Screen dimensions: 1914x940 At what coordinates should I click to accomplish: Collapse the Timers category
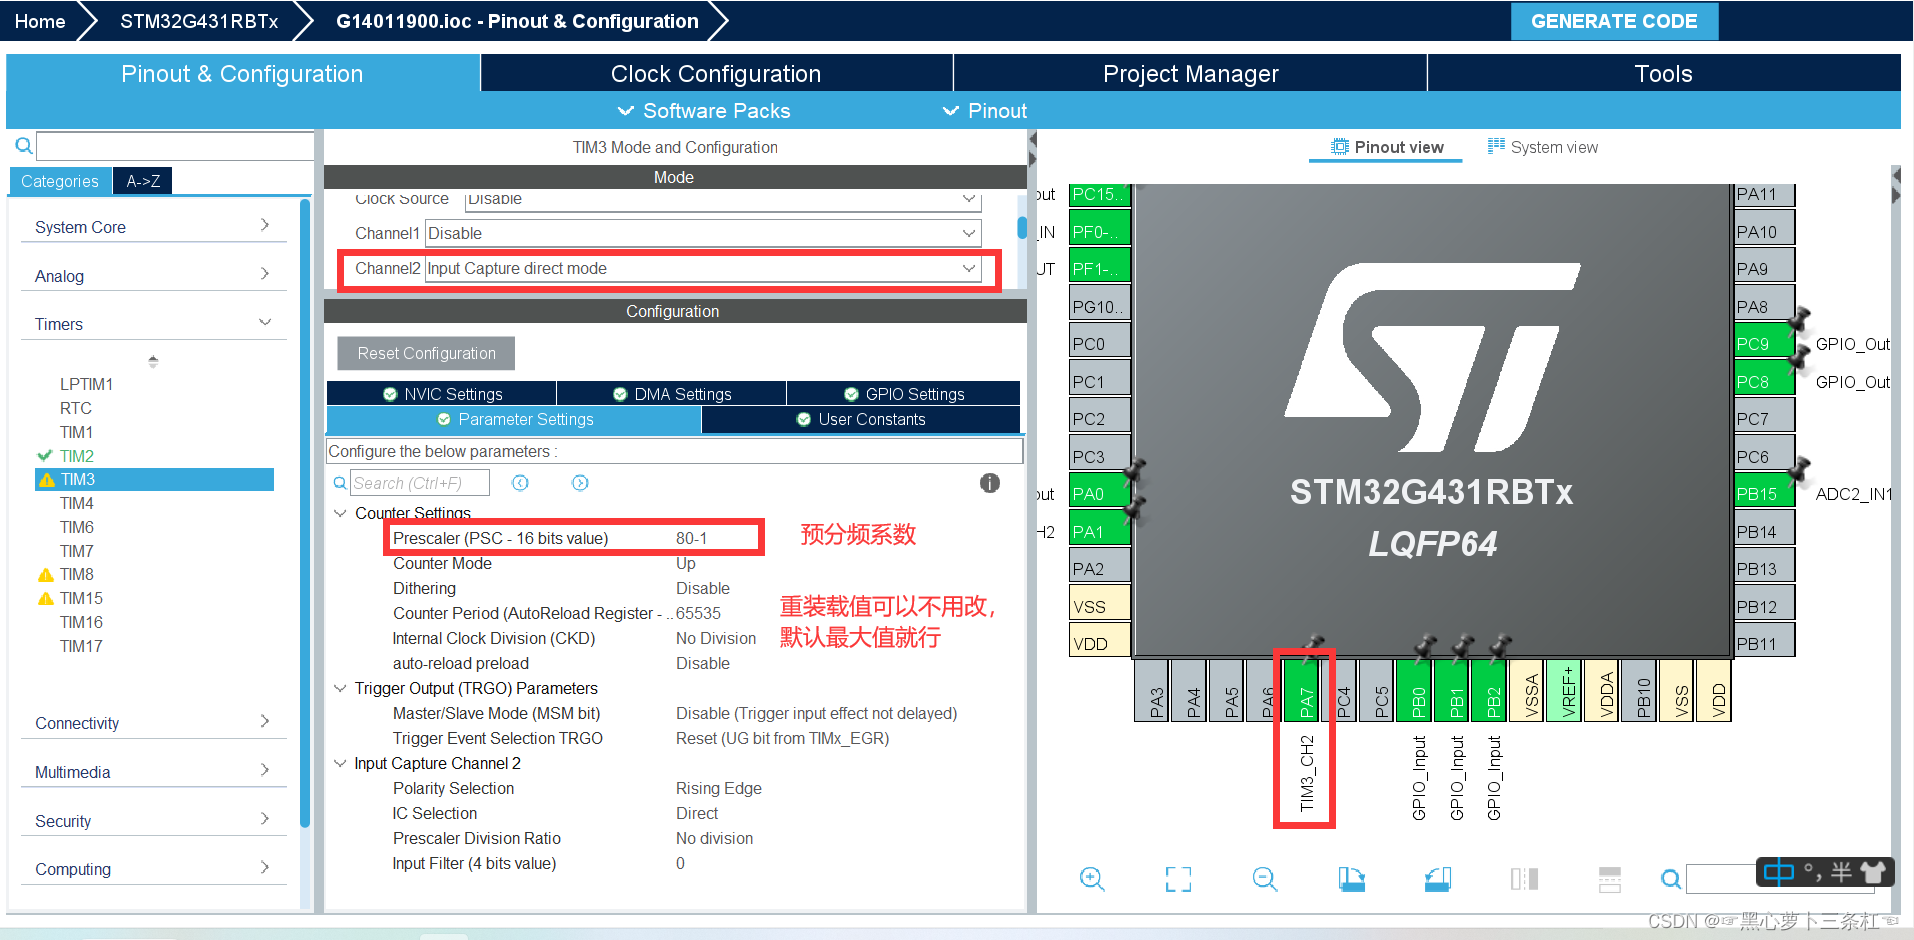(x=153, y=324)
